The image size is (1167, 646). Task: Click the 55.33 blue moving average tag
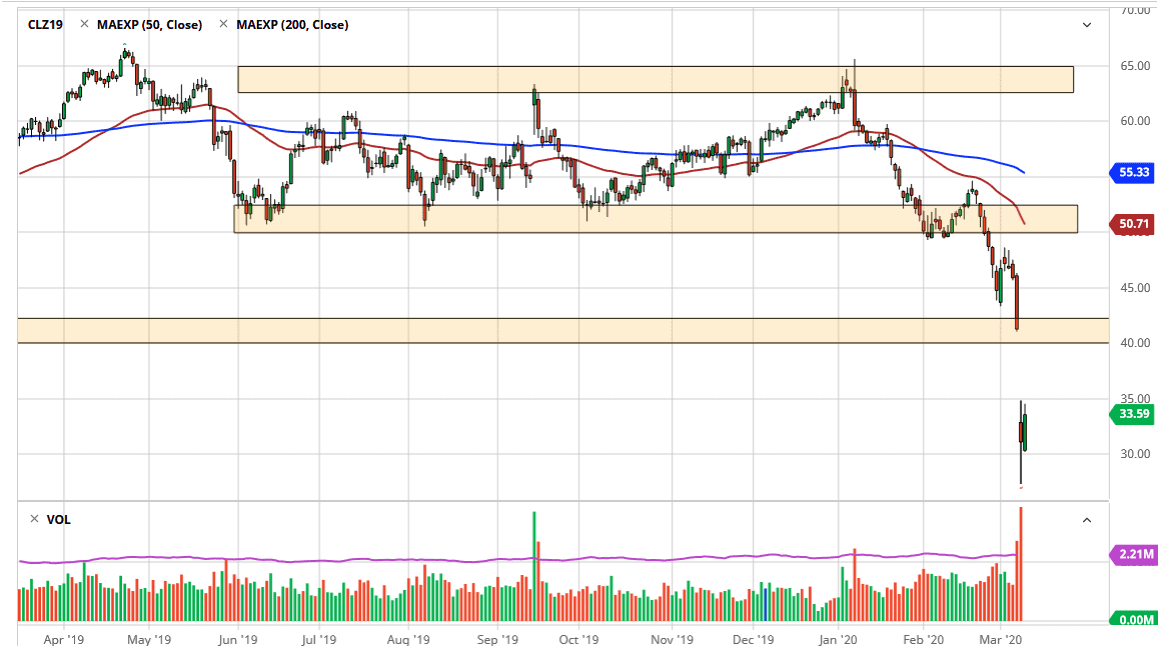1133,172
